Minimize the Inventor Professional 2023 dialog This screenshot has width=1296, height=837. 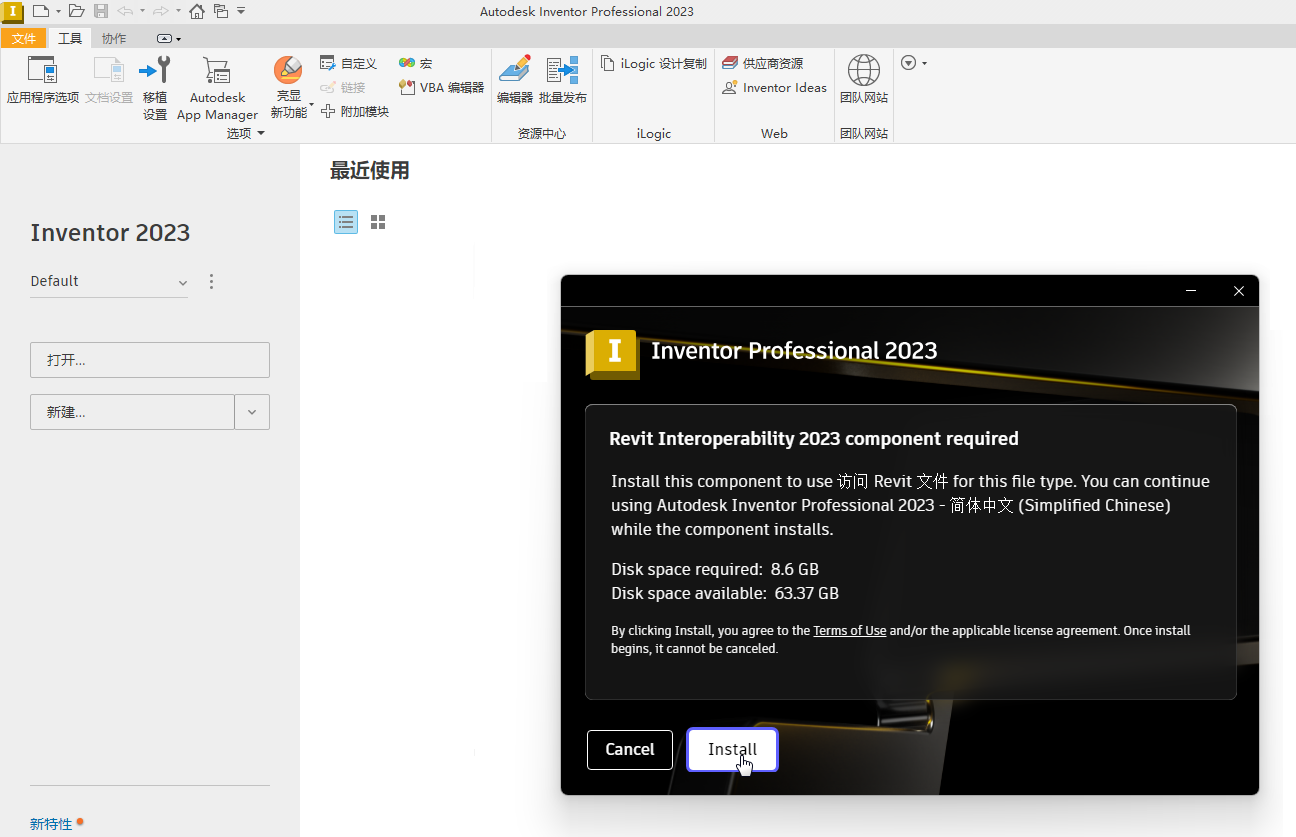pos(1191,291)
